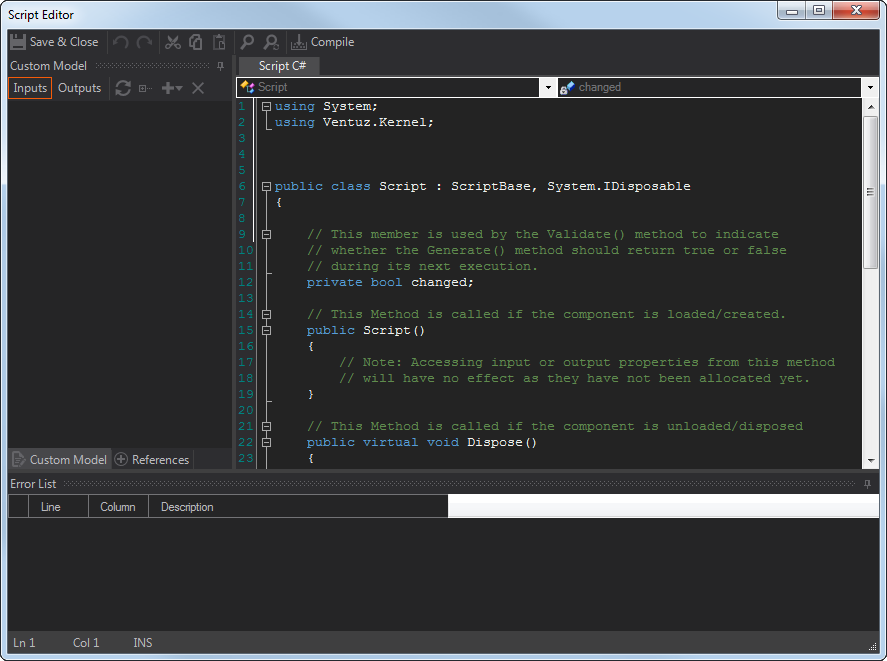Image resolution: width=887 pixels, height=661 pixels.
Task: Click the Redo arrow icon
Action: (x=144, y=42)
